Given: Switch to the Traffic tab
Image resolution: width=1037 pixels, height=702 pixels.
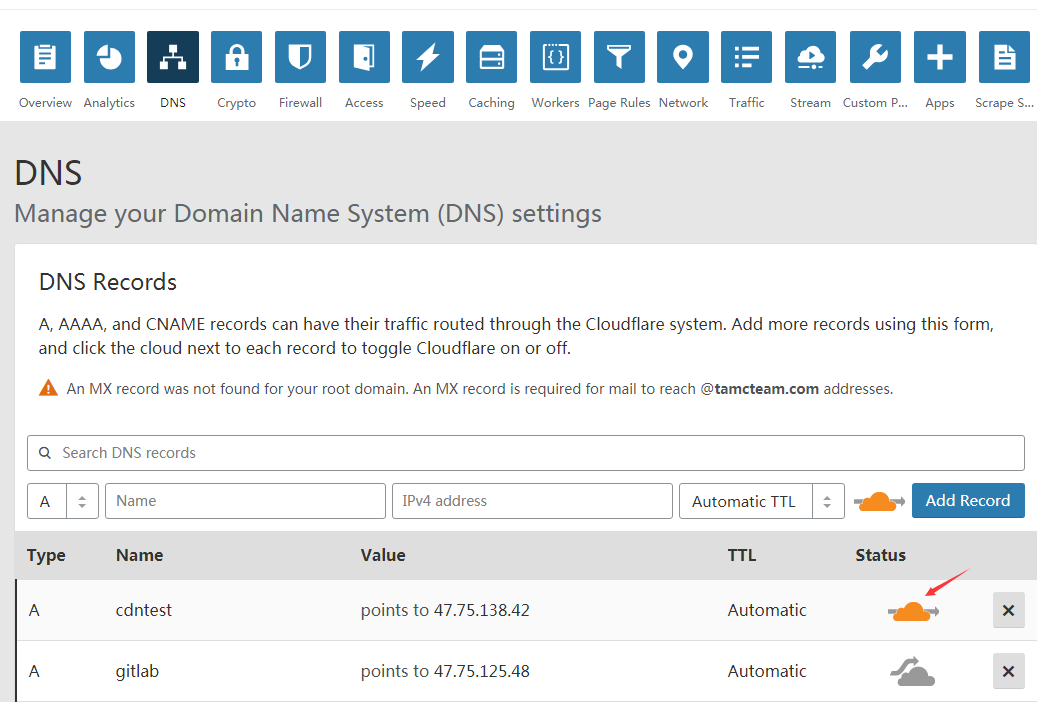Looking at the screenshot, I should (746, 57).
